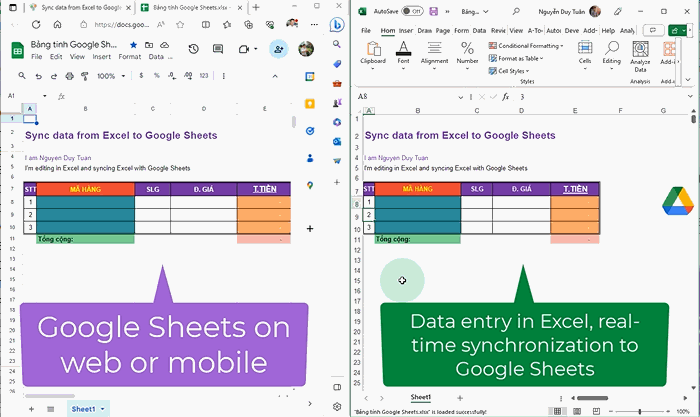Image resolution: width=700 pixels, height=417 pixels.
Task: Increase decimal places in Sheets toolbar
Action: click(188, 76)
